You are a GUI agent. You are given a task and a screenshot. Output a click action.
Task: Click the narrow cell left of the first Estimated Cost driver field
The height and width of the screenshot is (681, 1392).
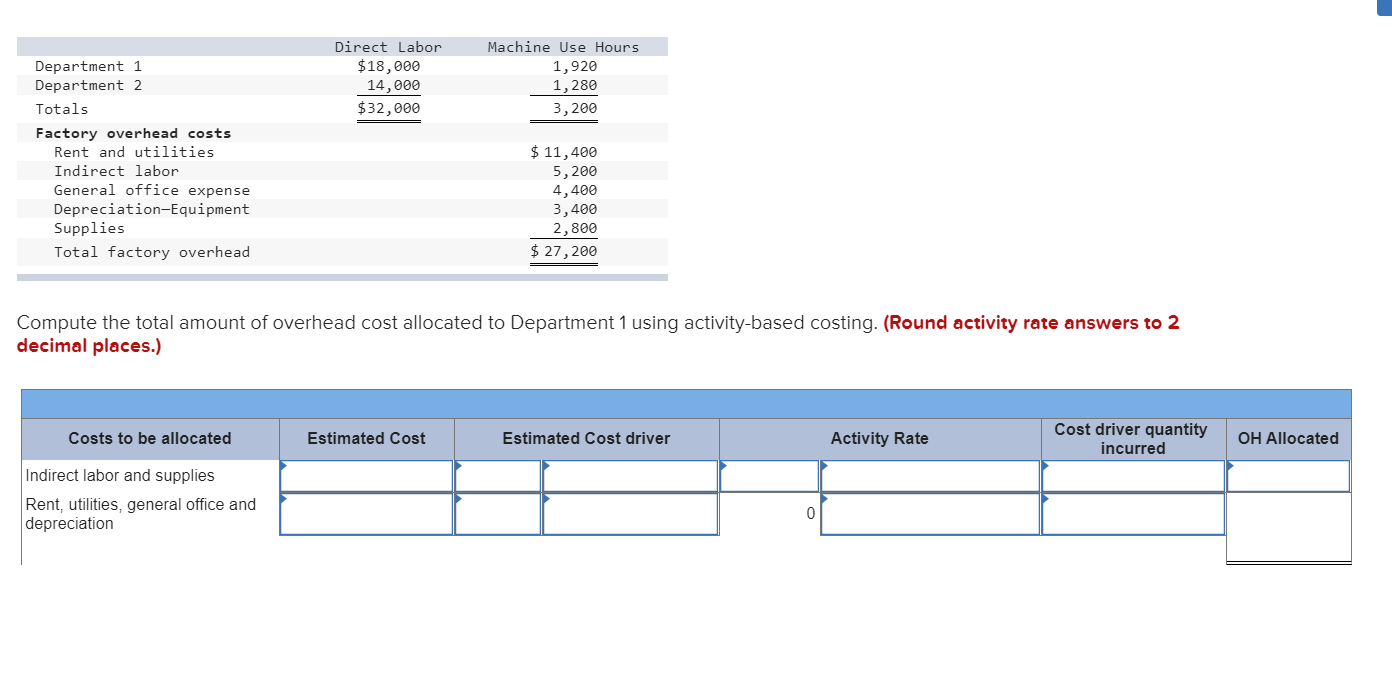click(498, 475)
